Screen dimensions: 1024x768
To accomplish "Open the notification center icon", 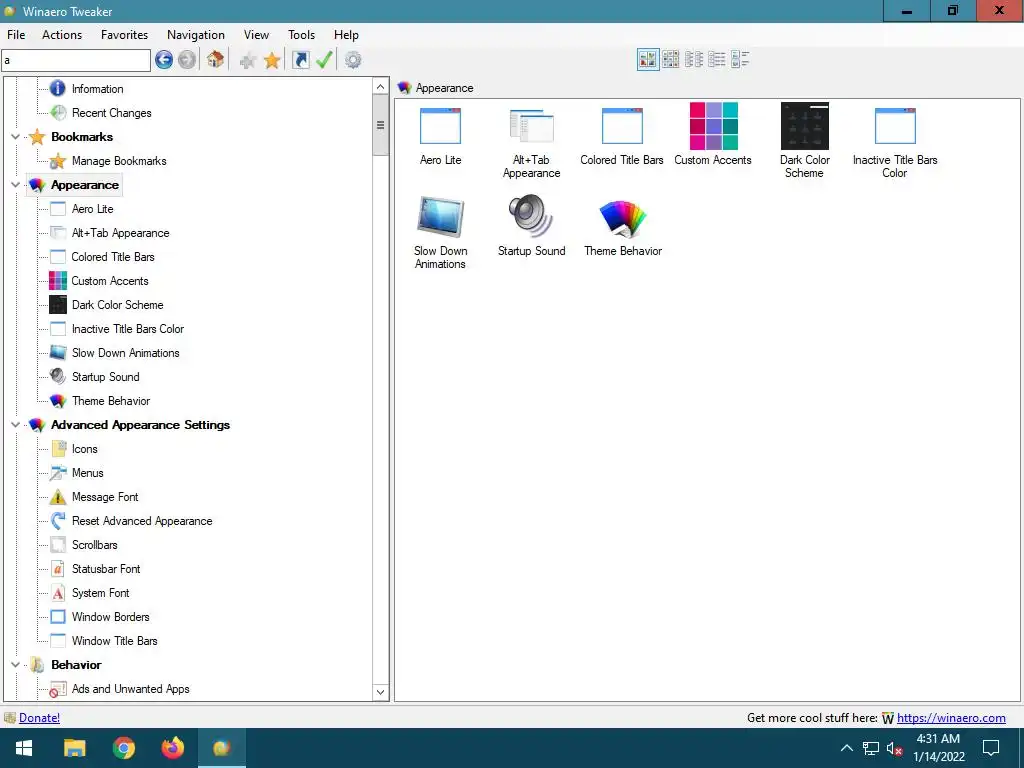I will (x=991, y=748).
